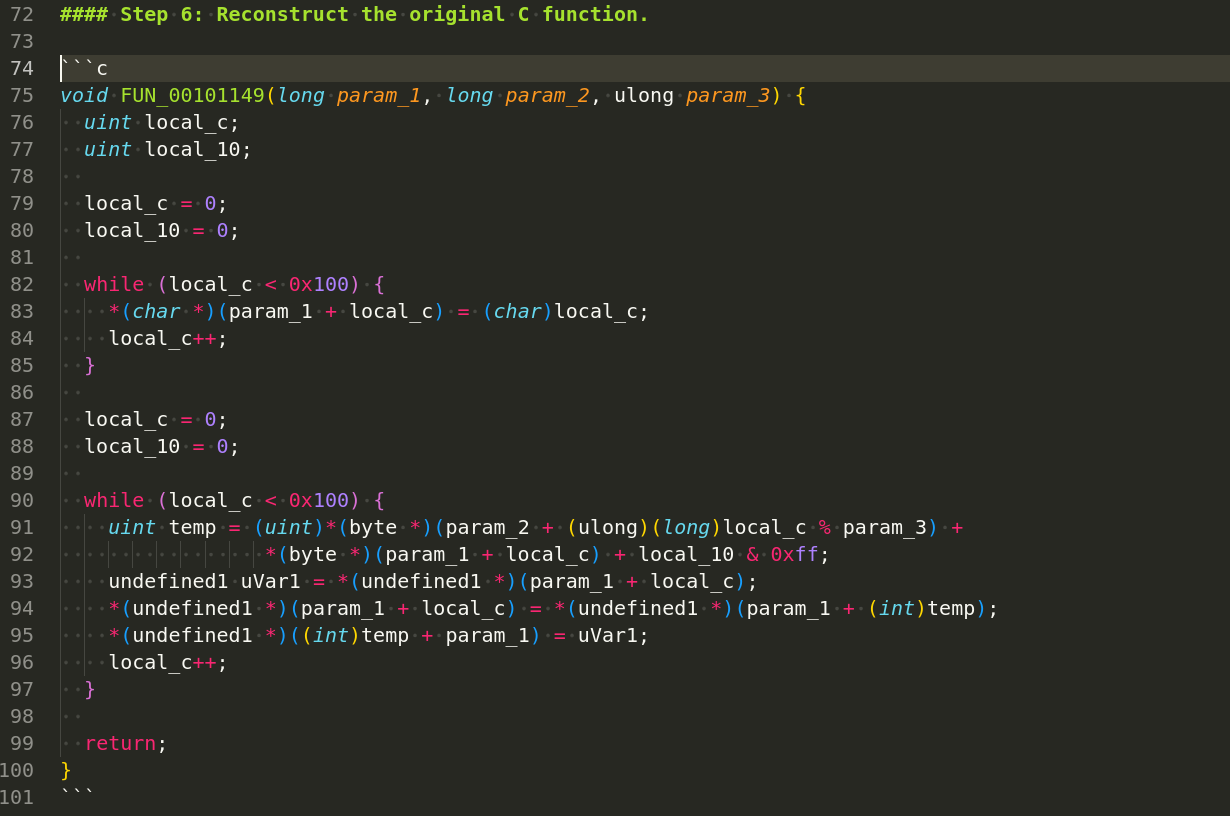Click the 'while' keyword on line 90
Viewport: 1230px width, 816px height.
pos(114,500)
